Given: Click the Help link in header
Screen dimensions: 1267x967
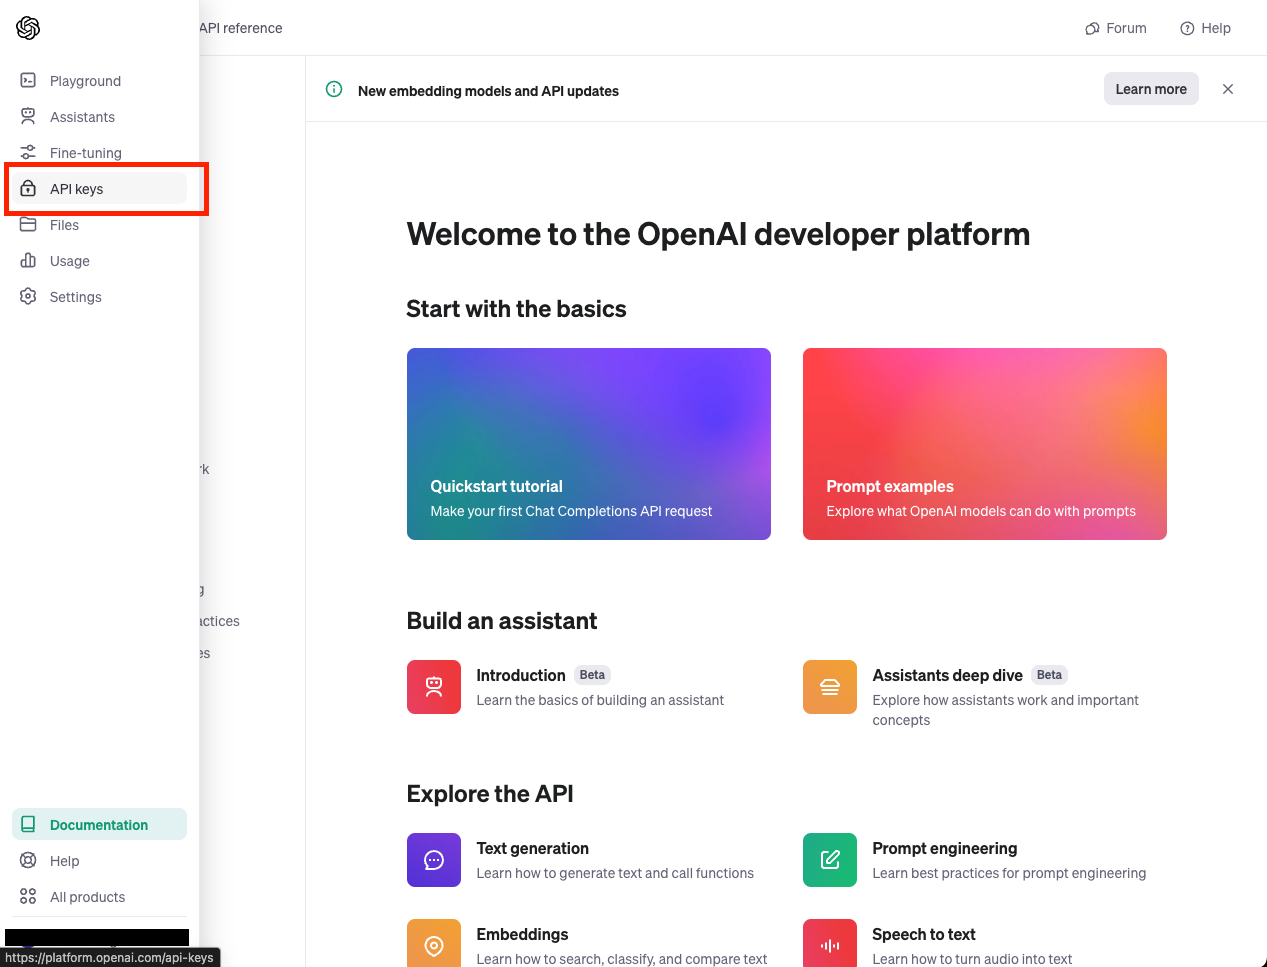Looking at the screenshot, I should click(x=1206, y=28).
